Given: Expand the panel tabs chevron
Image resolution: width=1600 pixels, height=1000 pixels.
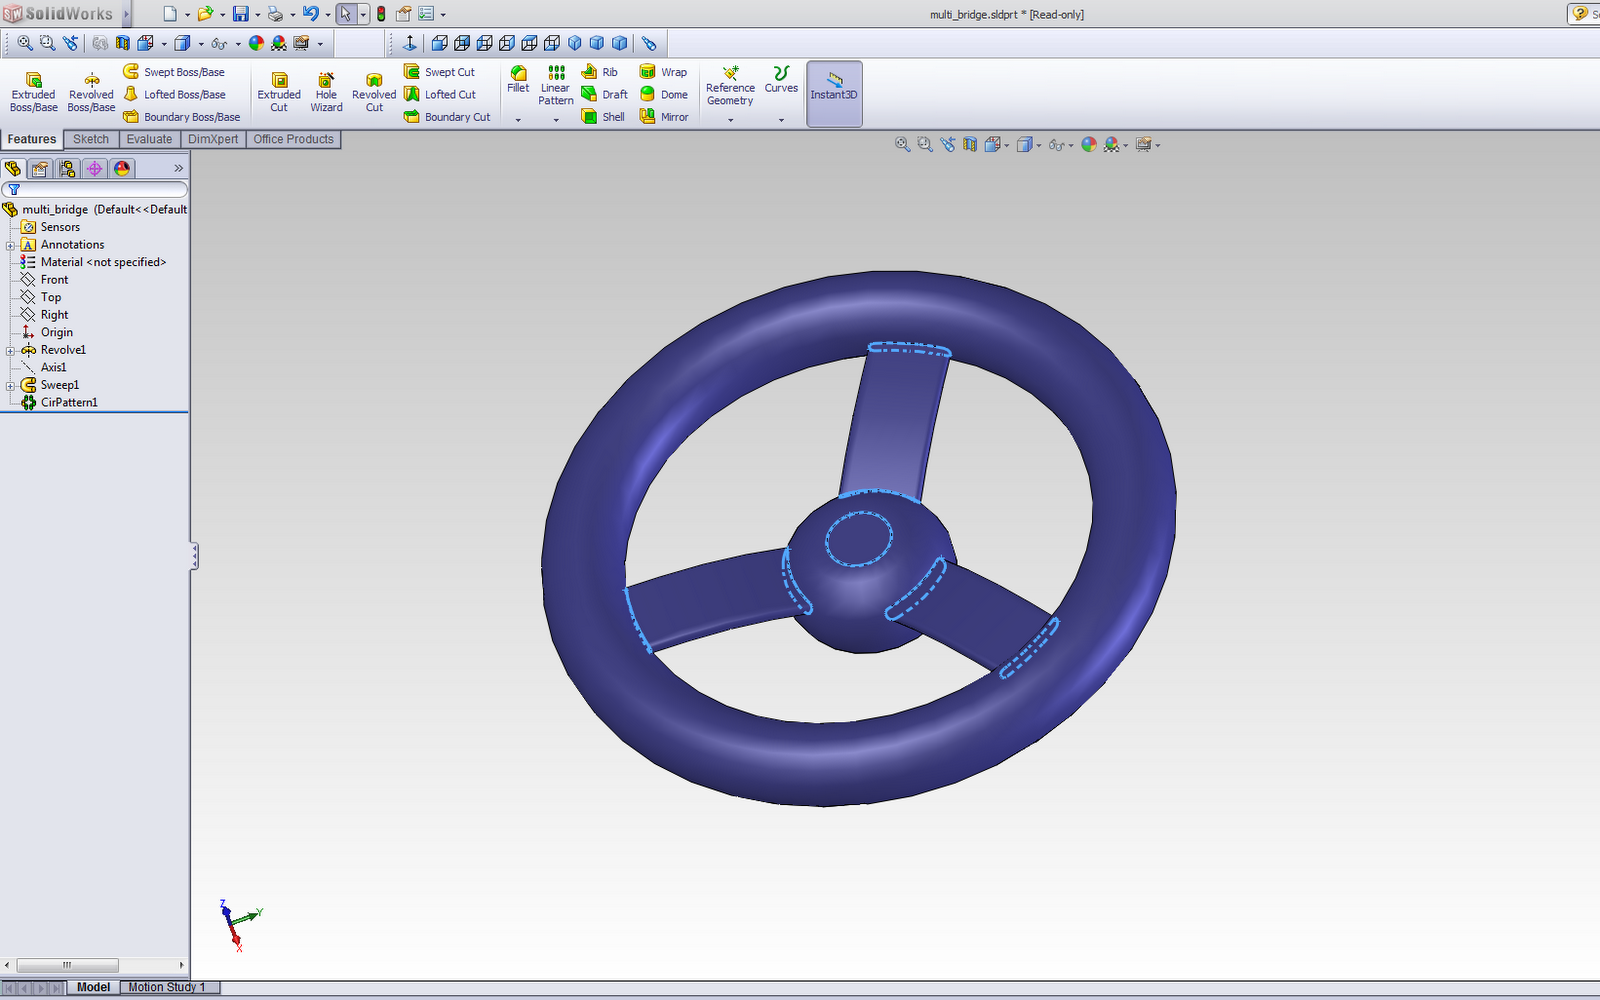Looking at the screenshot, I should click(179, 168).
